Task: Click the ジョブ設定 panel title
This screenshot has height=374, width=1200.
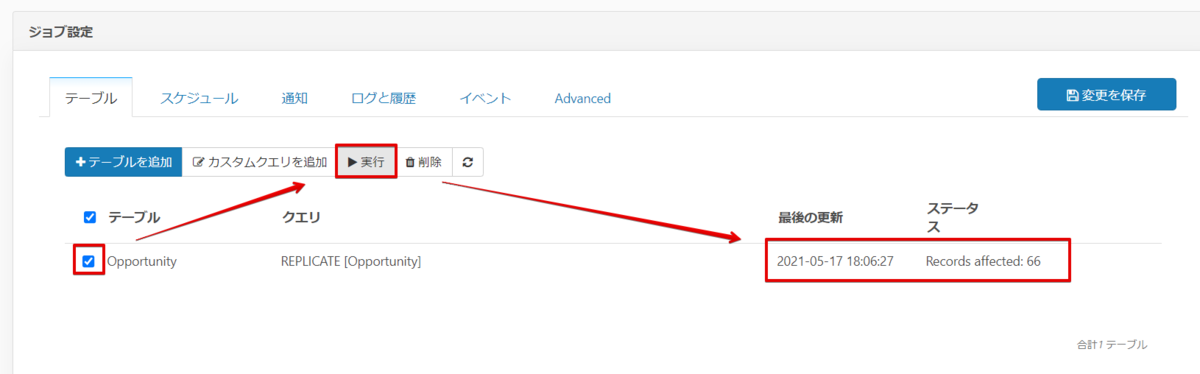Action: point(61,32)
